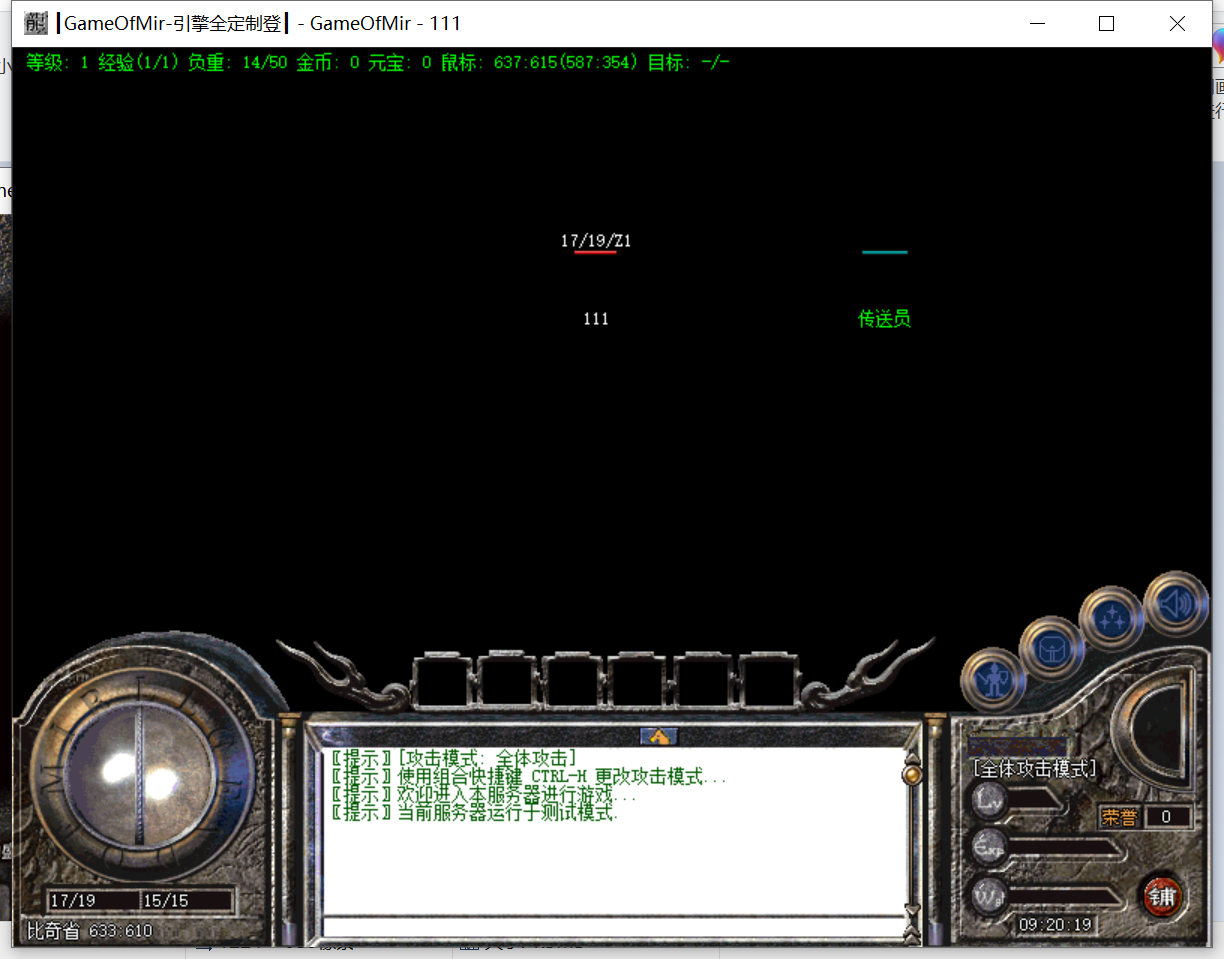Click the 目标: -/- status text

pos(689,62)
